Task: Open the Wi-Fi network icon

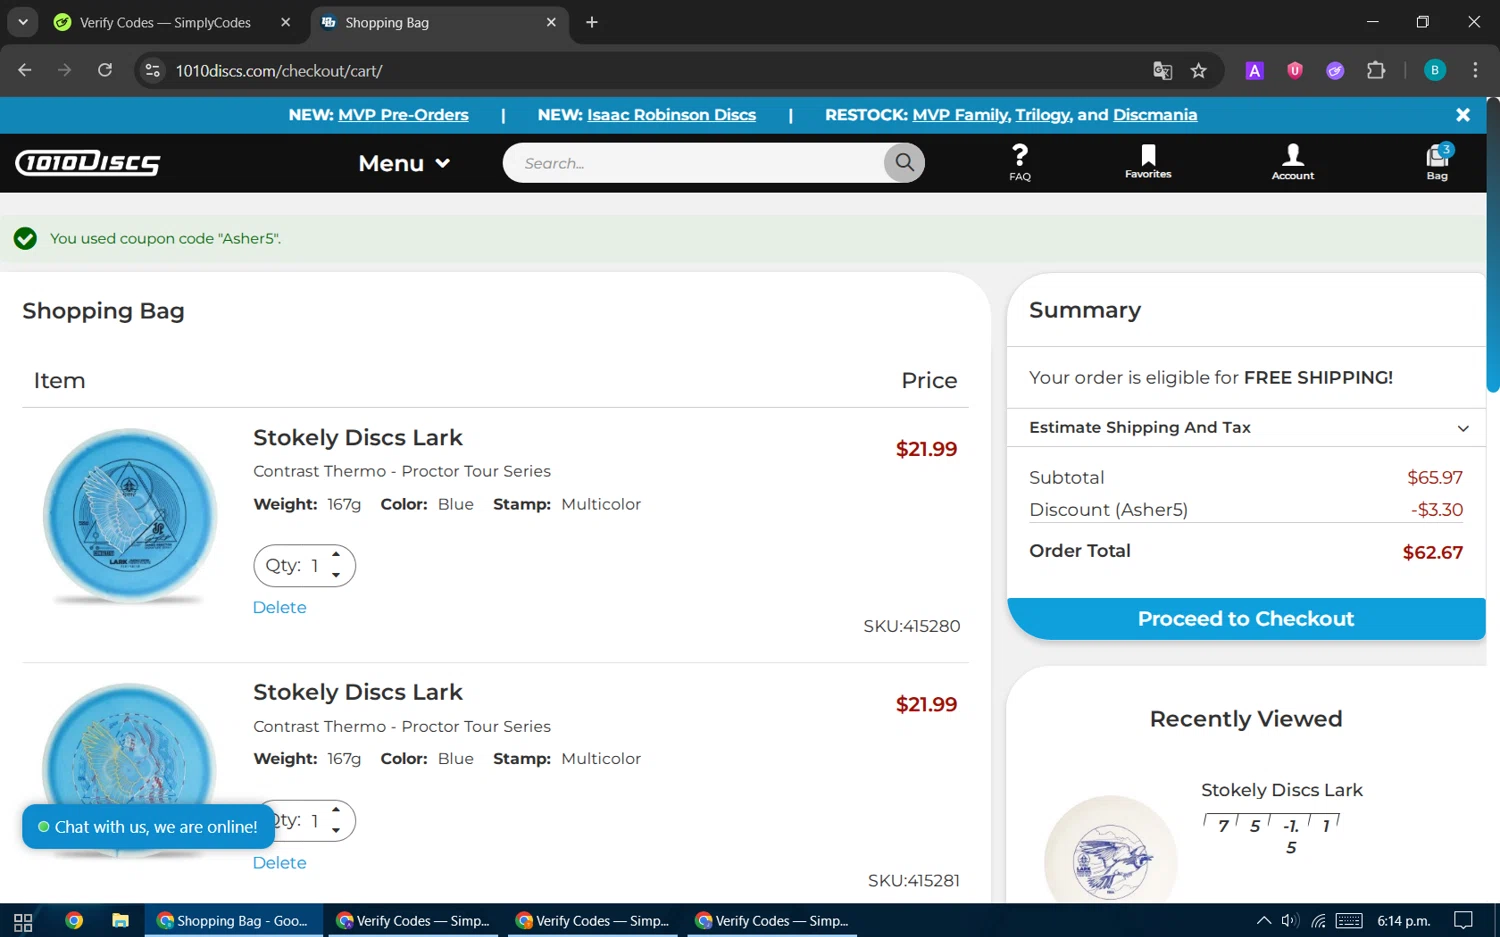Action: click(x=1318, y=921)
